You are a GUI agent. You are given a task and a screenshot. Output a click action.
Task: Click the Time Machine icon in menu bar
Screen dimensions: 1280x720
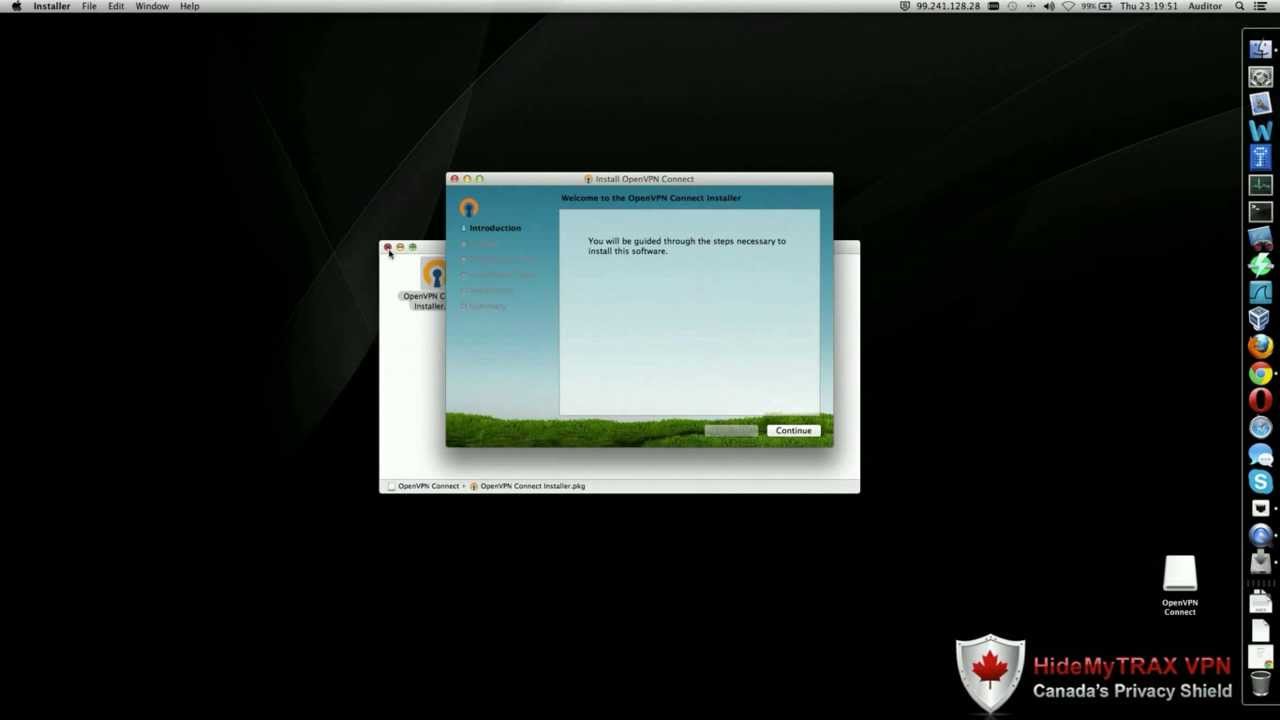pyautogui.click(x=1012, y=6)
